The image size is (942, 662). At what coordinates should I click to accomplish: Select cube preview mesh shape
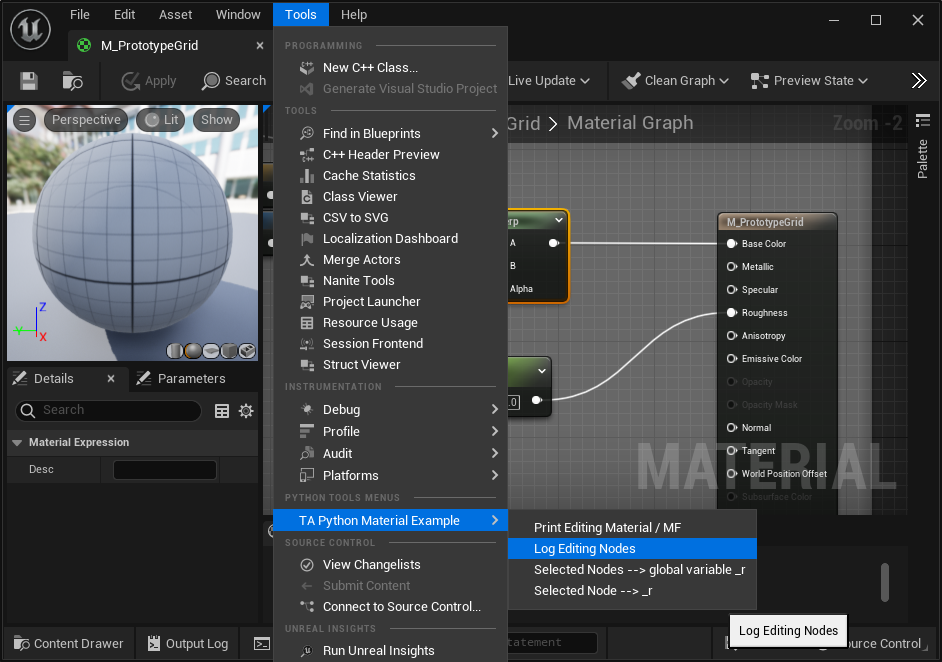click(x=229, y=350)
